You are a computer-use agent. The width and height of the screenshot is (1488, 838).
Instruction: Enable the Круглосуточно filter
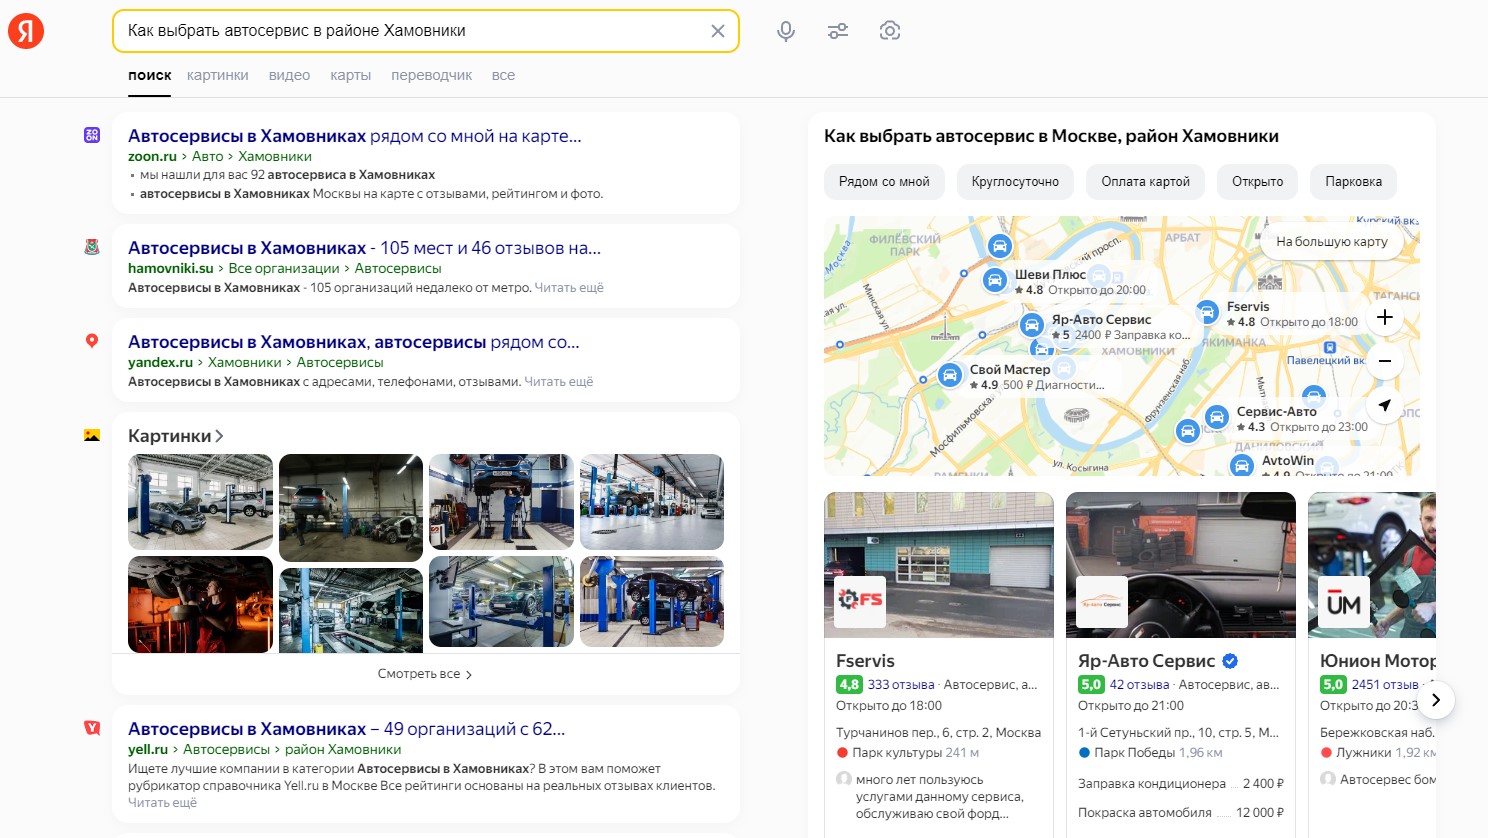click(x=1015, y=182)
